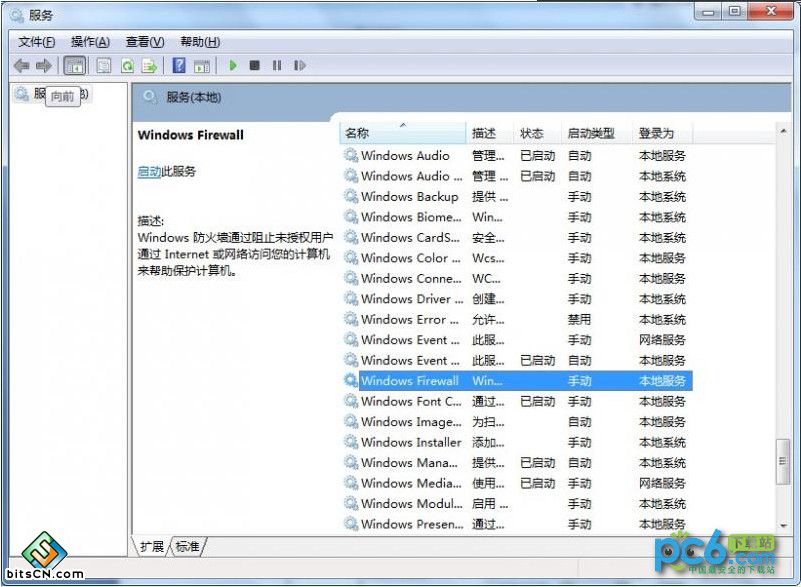Start the service with the green play icon
This screenshot has width=801, height=587.
coord(233,65)
